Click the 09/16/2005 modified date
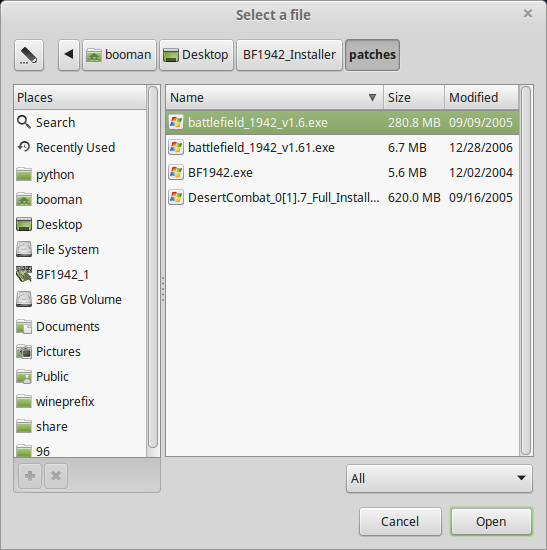 (481, 197)
